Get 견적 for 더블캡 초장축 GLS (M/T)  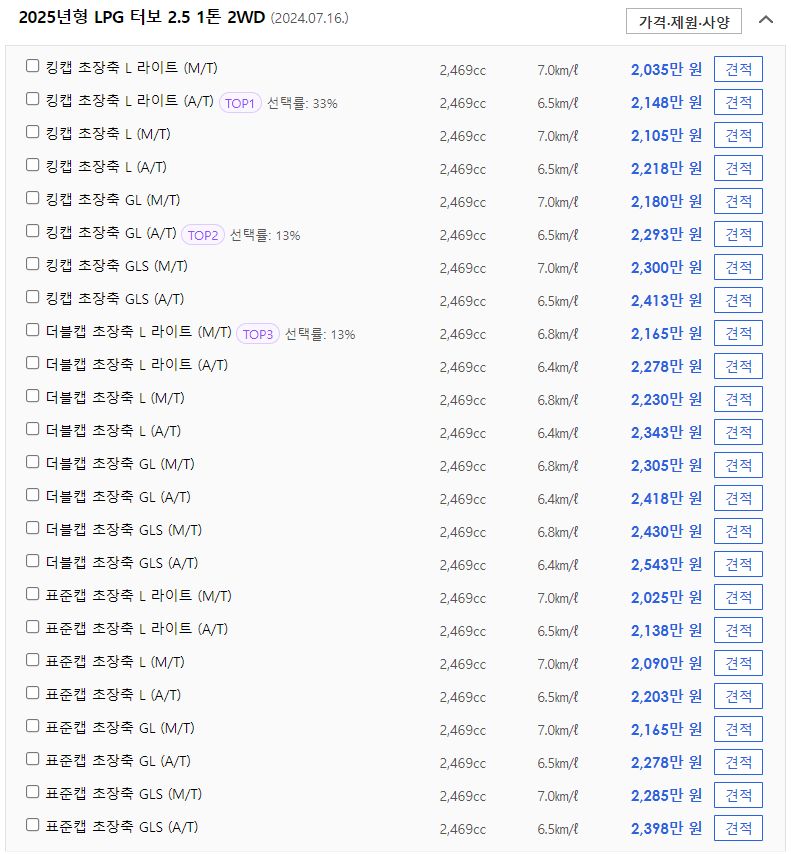tap(738, 531)
